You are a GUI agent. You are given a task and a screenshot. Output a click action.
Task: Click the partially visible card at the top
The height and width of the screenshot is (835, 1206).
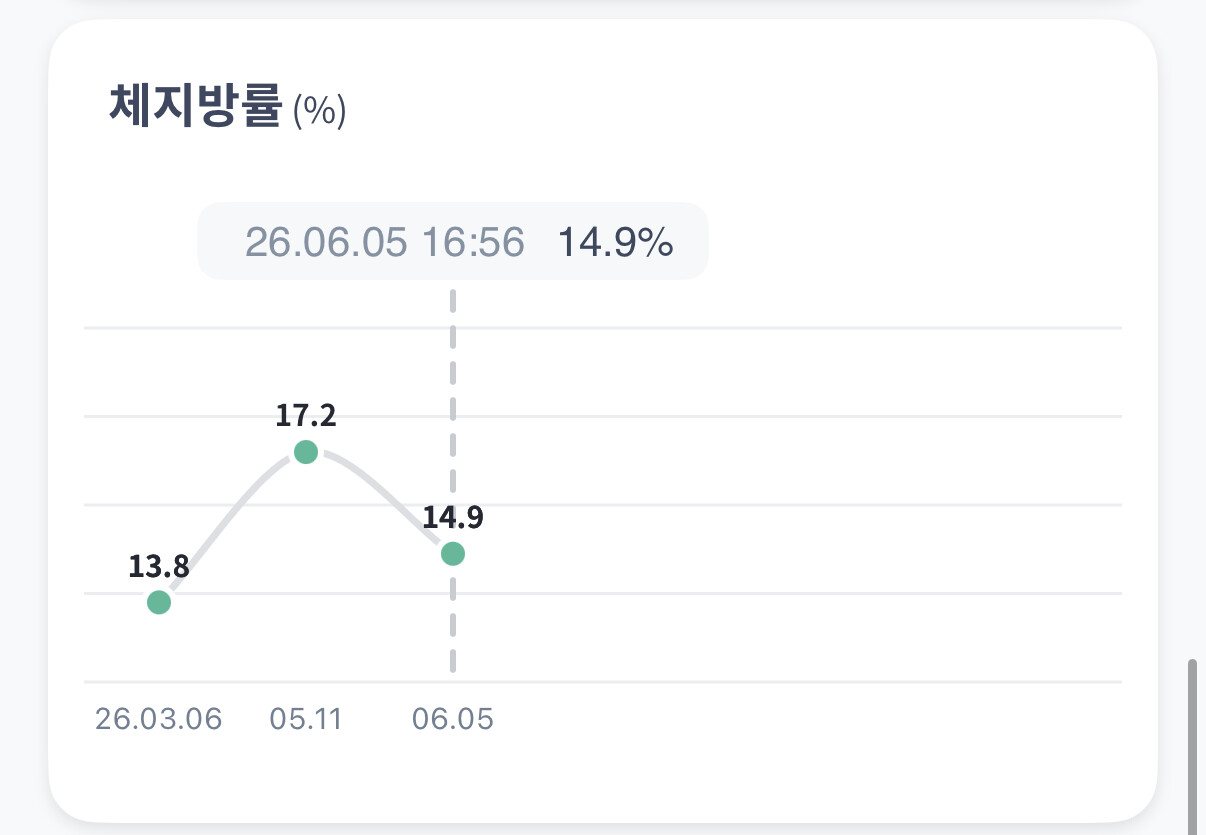(603, 4)
